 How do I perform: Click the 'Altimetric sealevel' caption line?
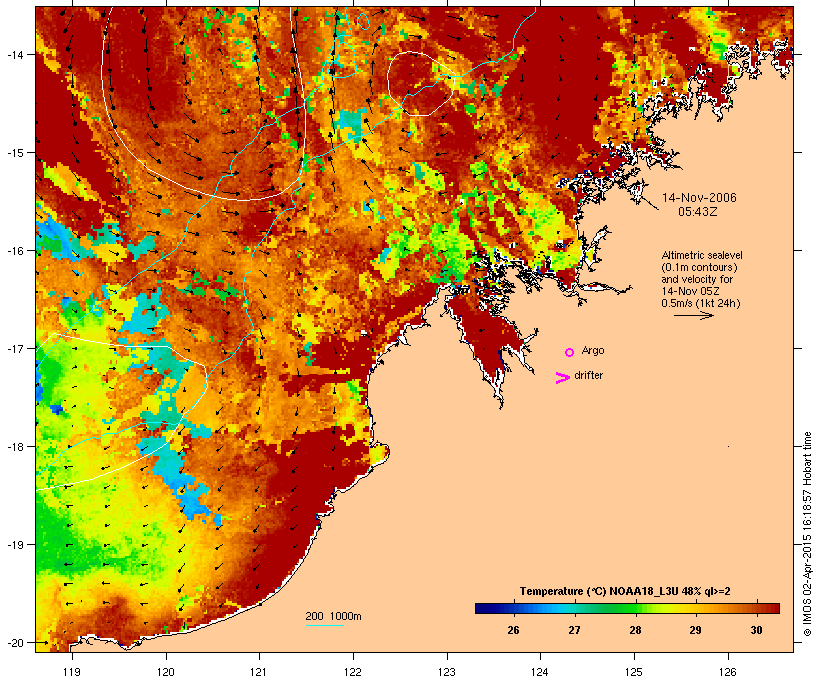pos(702,255)
